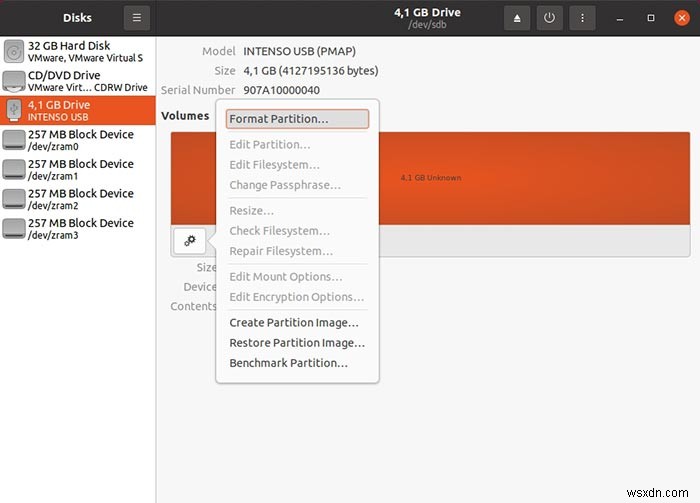700x503 pixels.
Task: Click the eject drive icon
Action: (517, 18)
